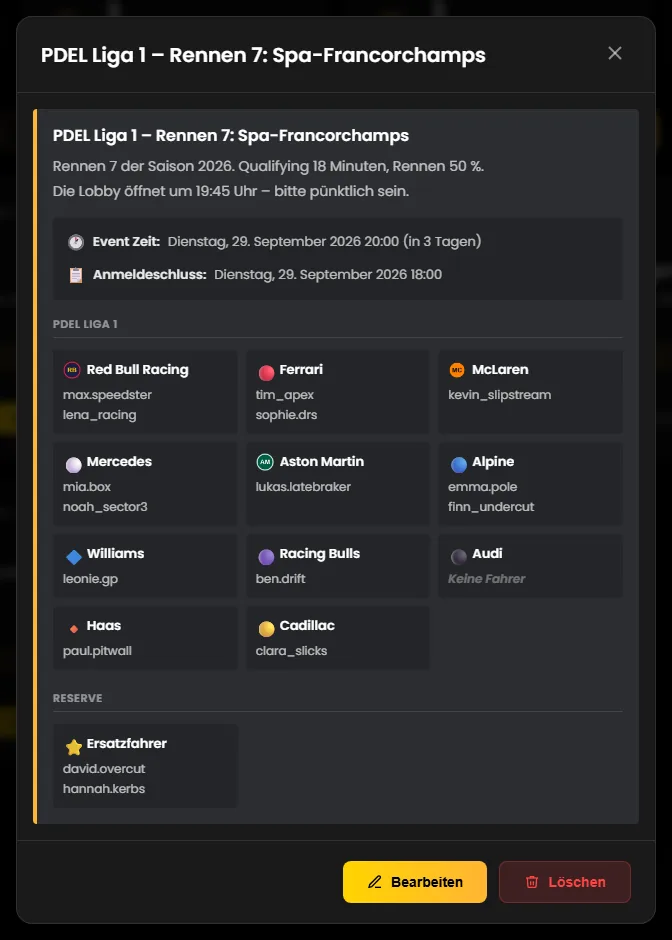Click the red Löschen delete button
The width and height of the screenshot is (672, 940).
[x=565, y=882]
